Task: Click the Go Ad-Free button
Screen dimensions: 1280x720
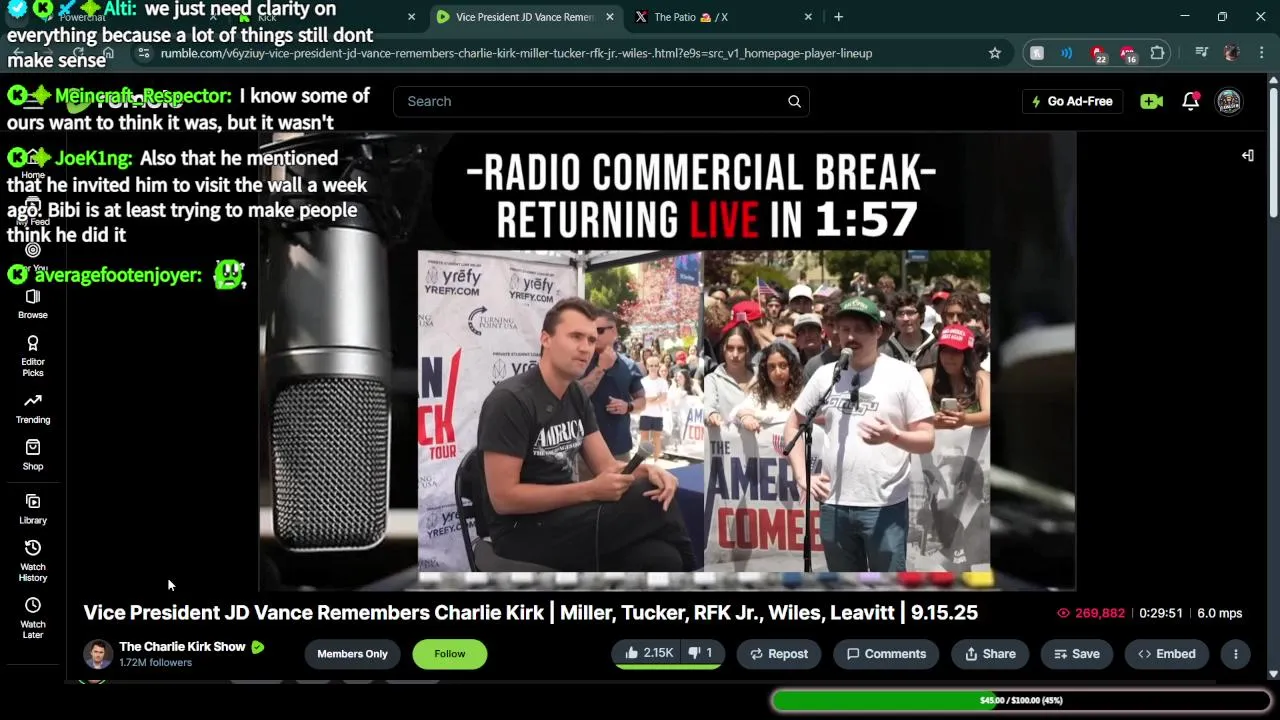Action: (1072, 101)
